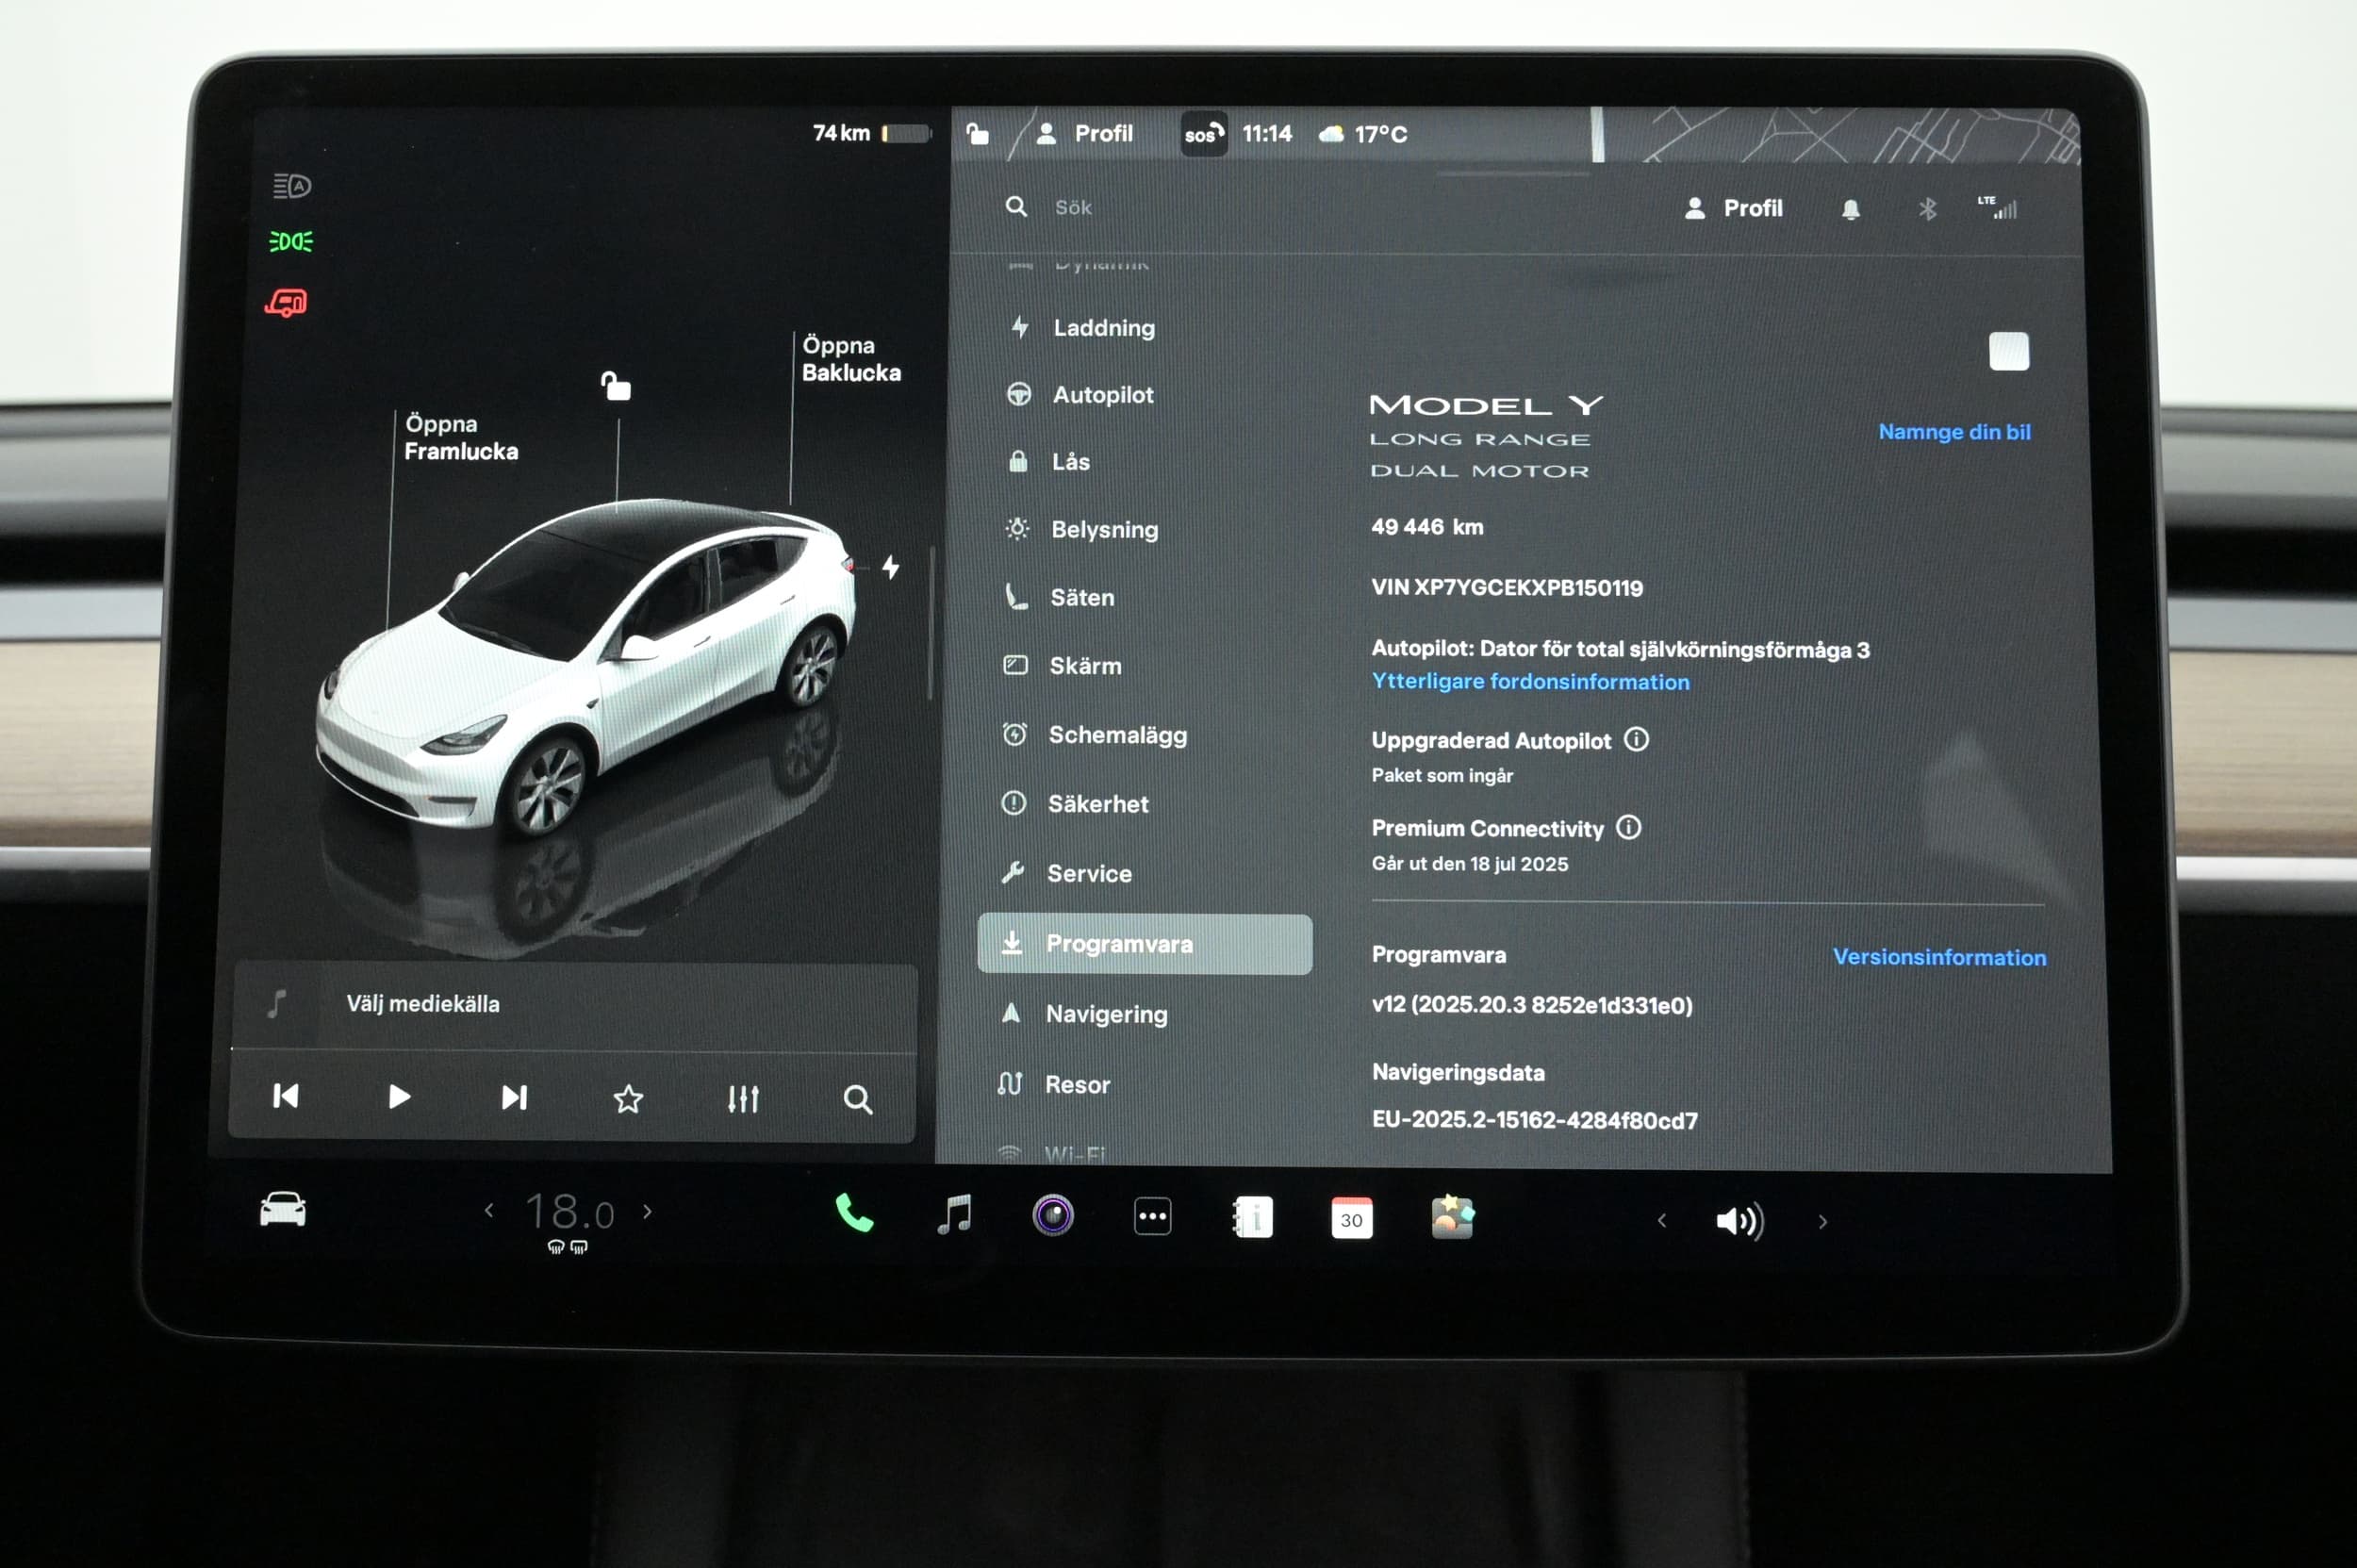Tap info icon beside Uppgraderad Autopilot
This screenshot has width=2357, height=1568.
[x=1636, y=739]
